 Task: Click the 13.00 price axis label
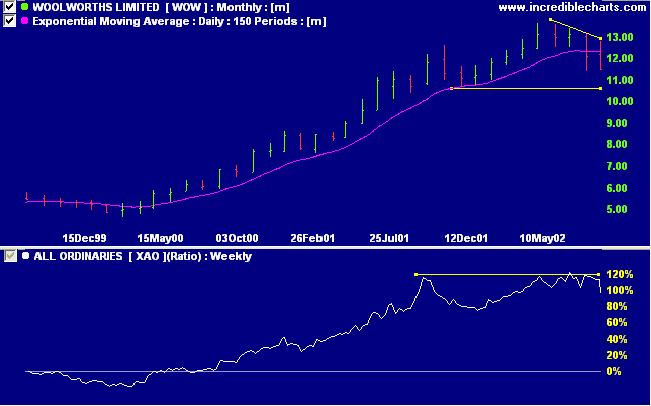pos(621,37)
